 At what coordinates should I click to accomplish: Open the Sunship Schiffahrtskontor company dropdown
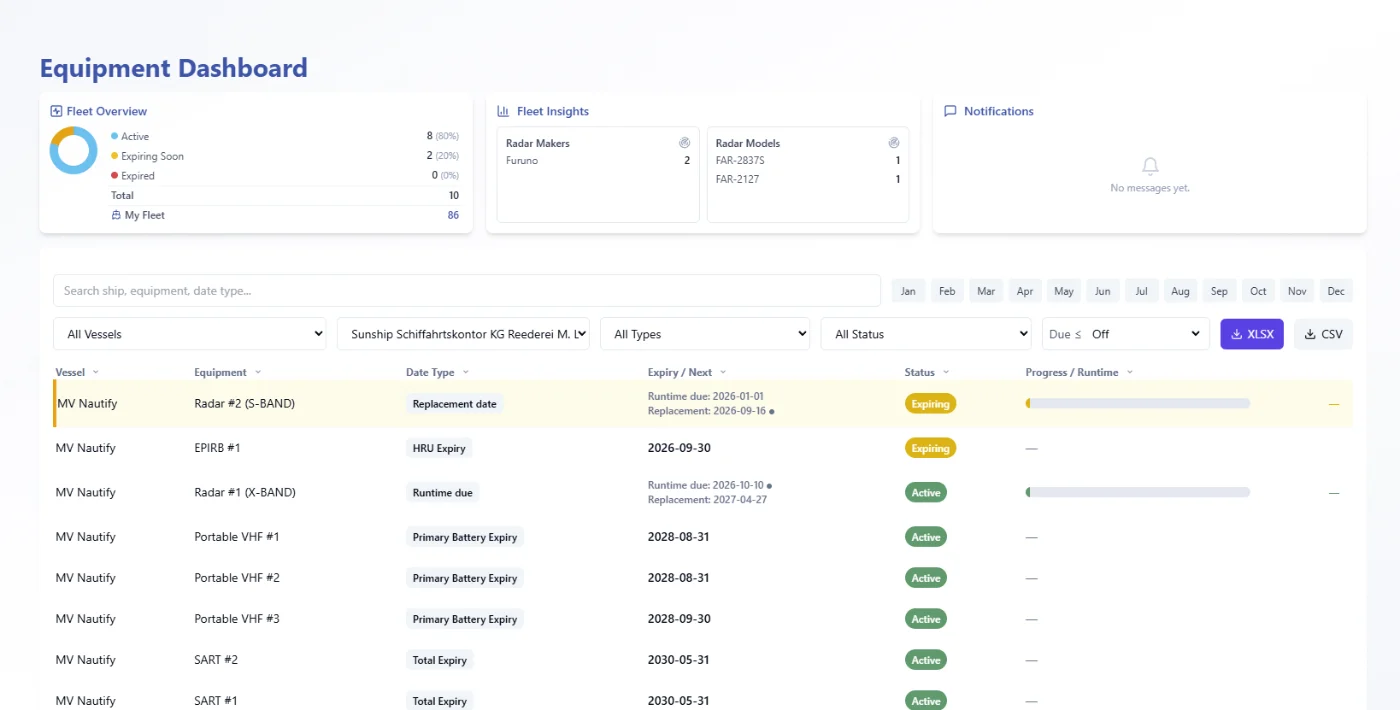[463, 334]
